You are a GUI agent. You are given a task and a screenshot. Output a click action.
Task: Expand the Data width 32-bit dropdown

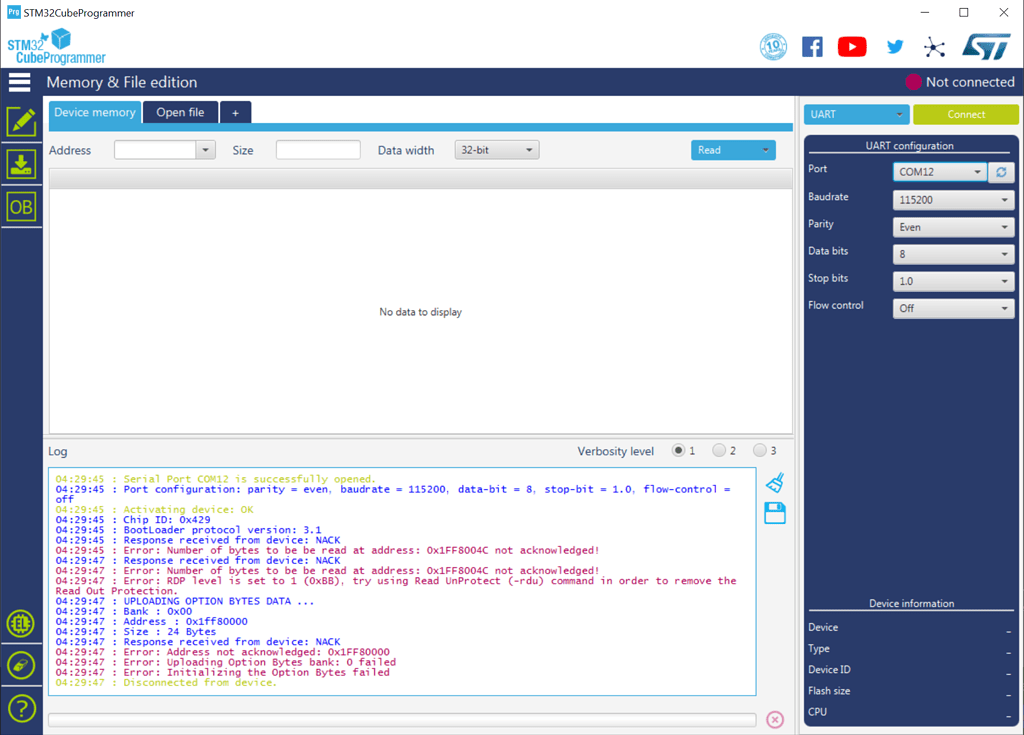(497, 150)
